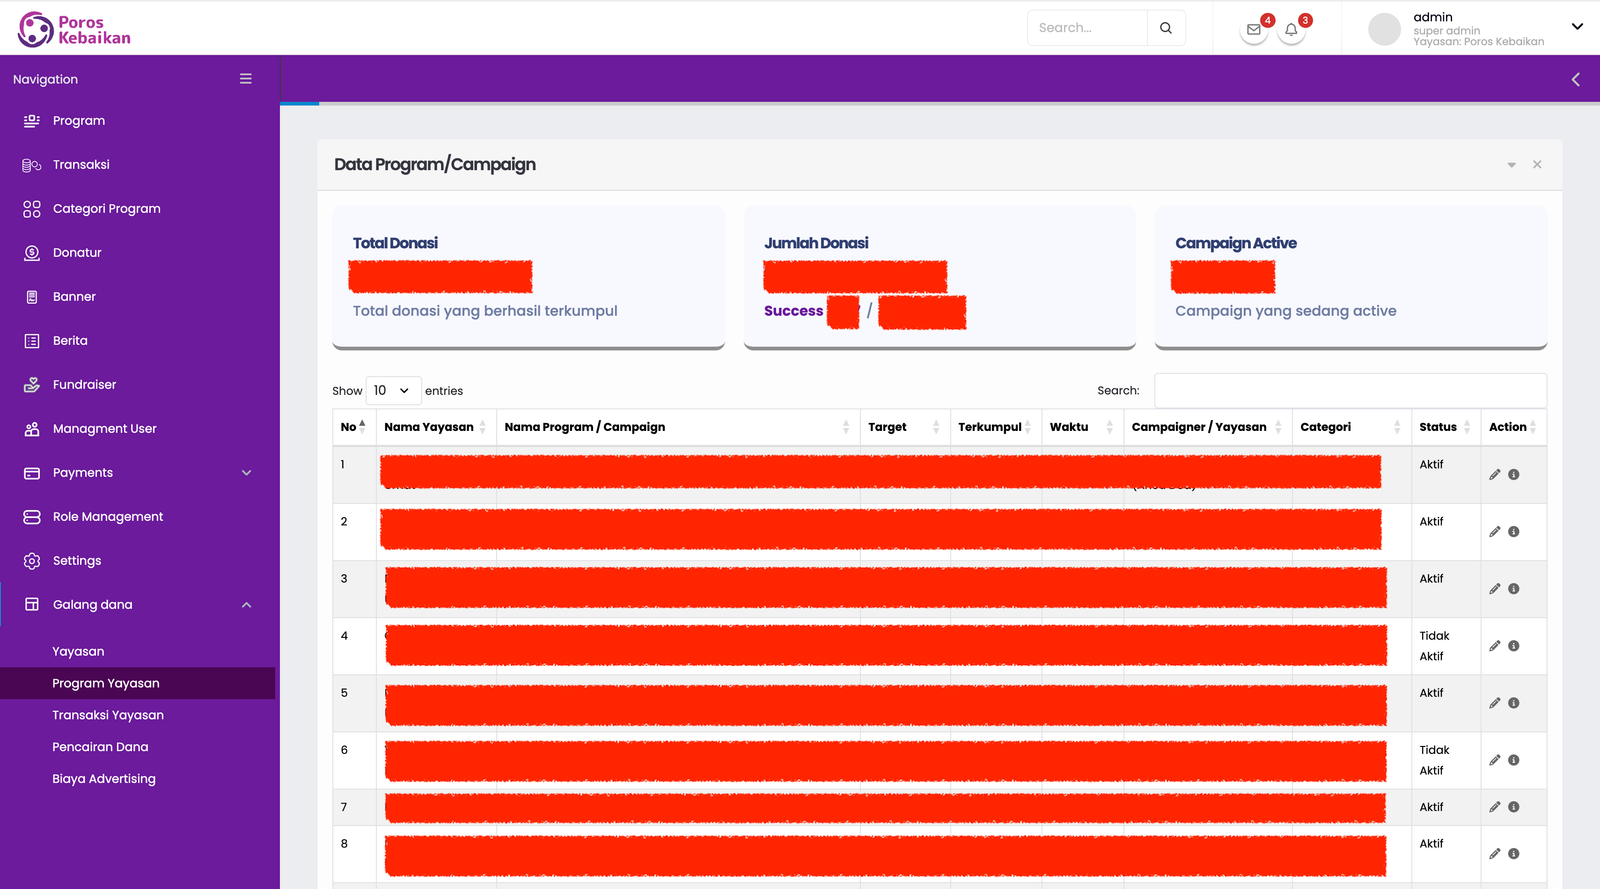
Task: Close the Data Program/Campaign panel
Action: (x=1537, y=164)
